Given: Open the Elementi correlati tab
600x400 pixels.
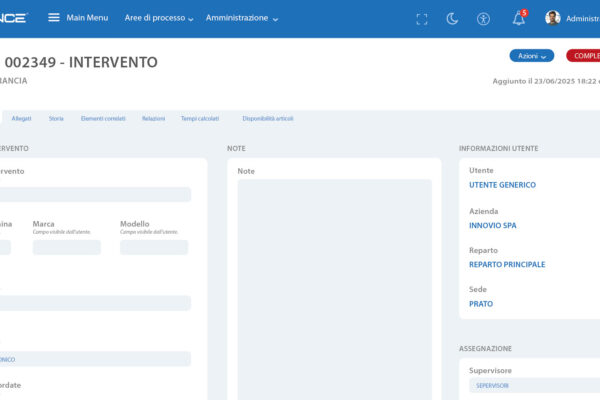Looking at the screenshot, I should click(103, 119).
